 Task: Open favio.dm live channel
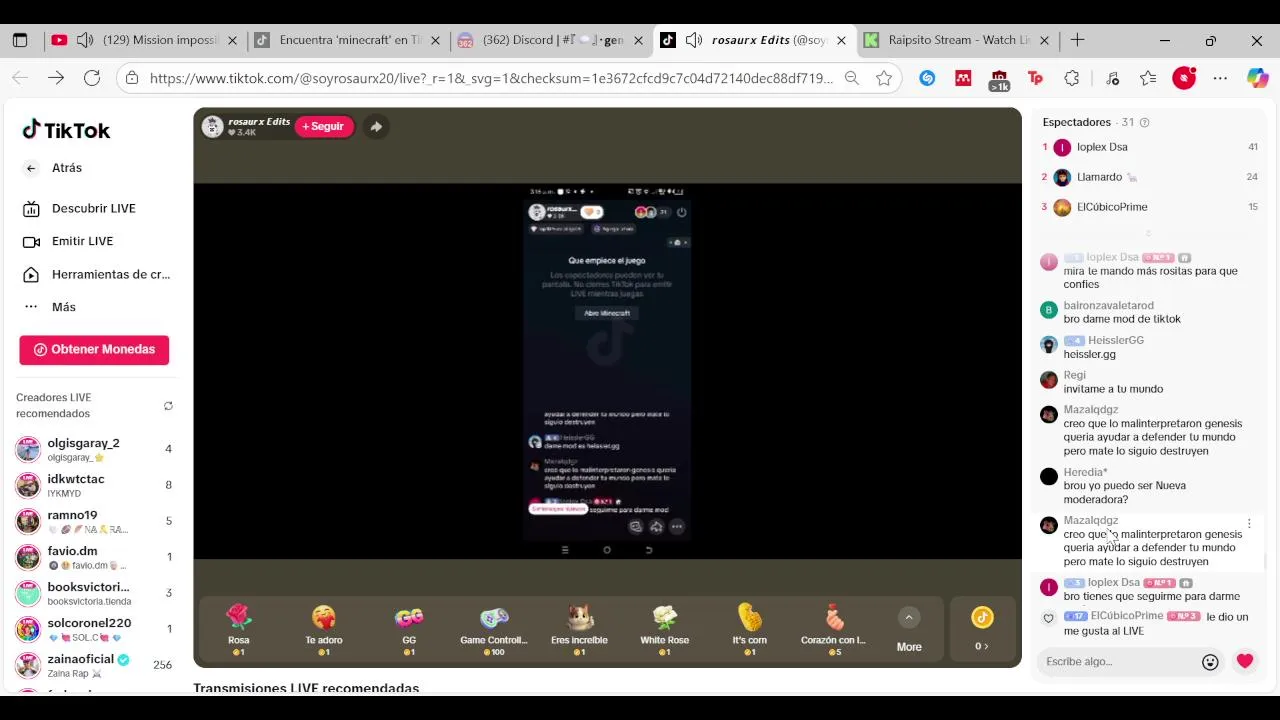[94, 557]
